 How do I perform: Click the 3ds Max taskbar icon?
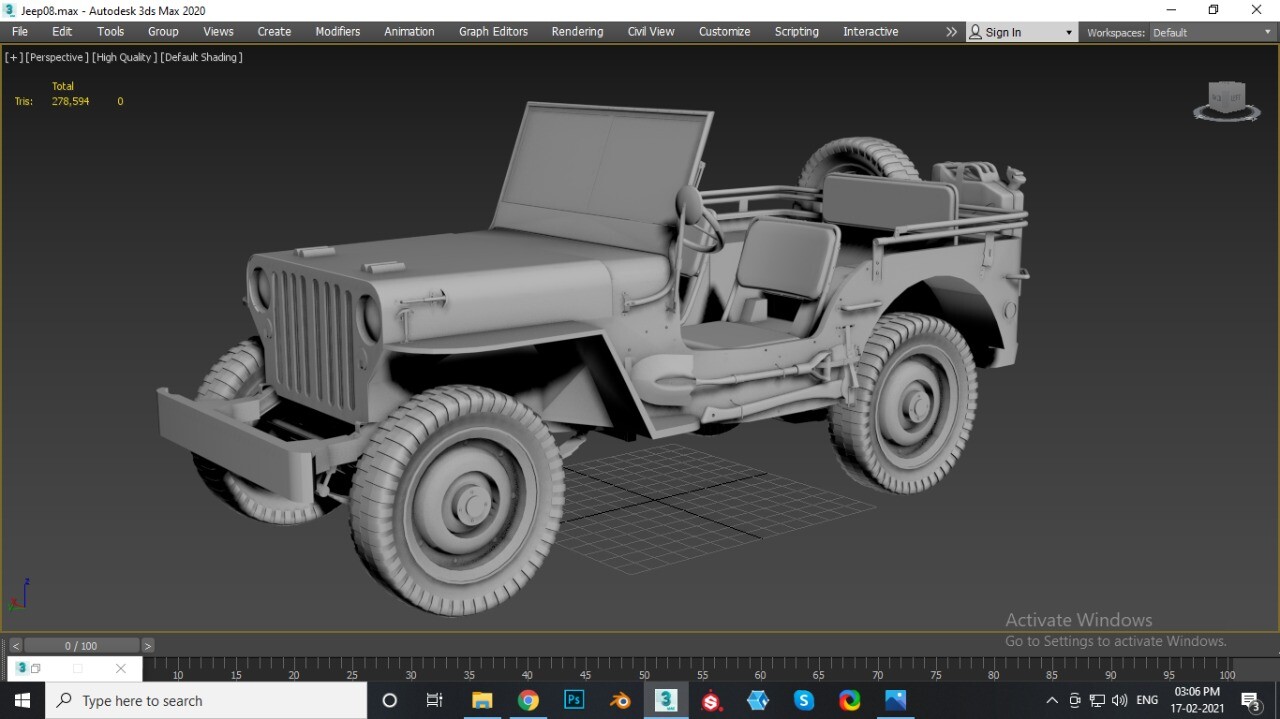(666, 700)
